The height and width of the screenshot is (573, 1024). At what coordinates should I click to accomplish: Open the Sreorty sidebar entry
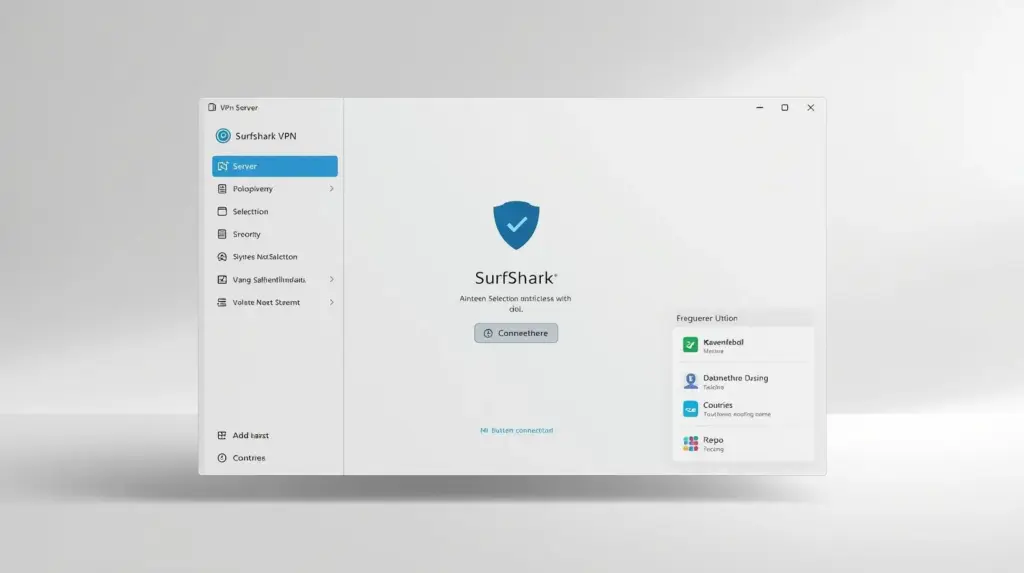click(275, 234)
